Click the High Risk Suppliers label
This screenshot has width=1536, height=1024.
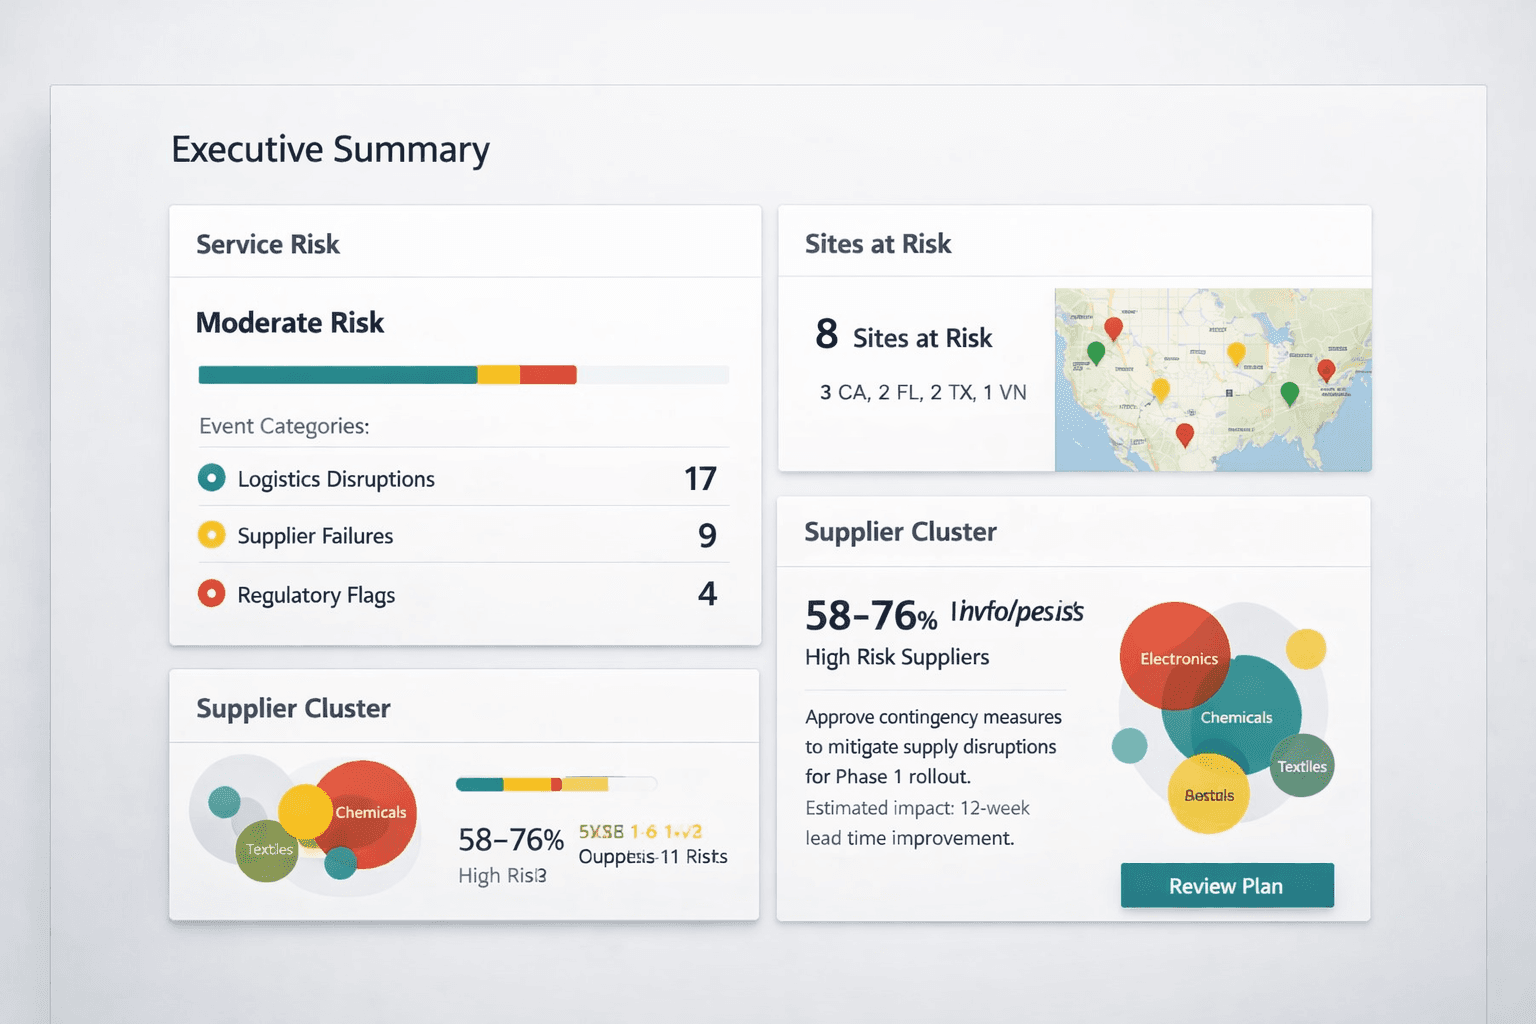897,657
